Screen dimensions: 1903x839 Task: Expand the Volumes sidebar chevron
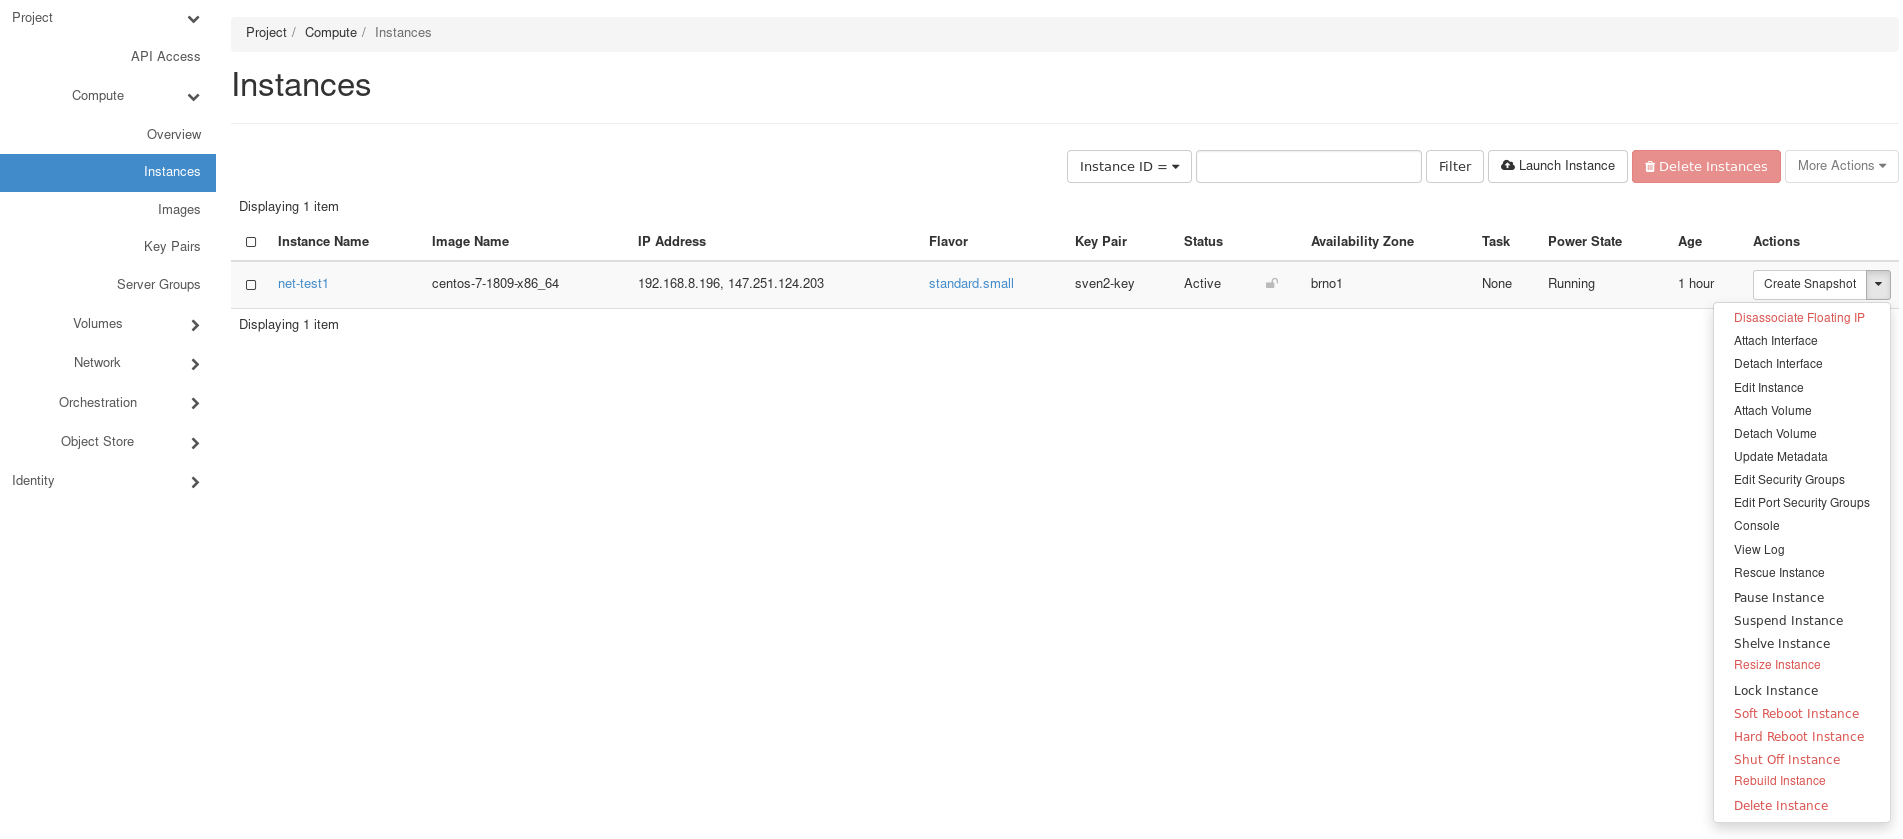(x=195, y=325)
